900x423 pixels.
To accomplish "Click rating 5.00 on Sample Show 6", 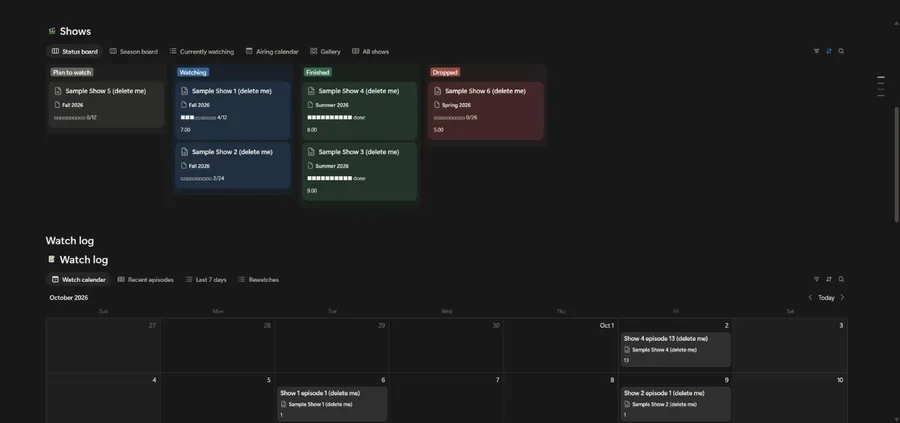I will (439, 130).
